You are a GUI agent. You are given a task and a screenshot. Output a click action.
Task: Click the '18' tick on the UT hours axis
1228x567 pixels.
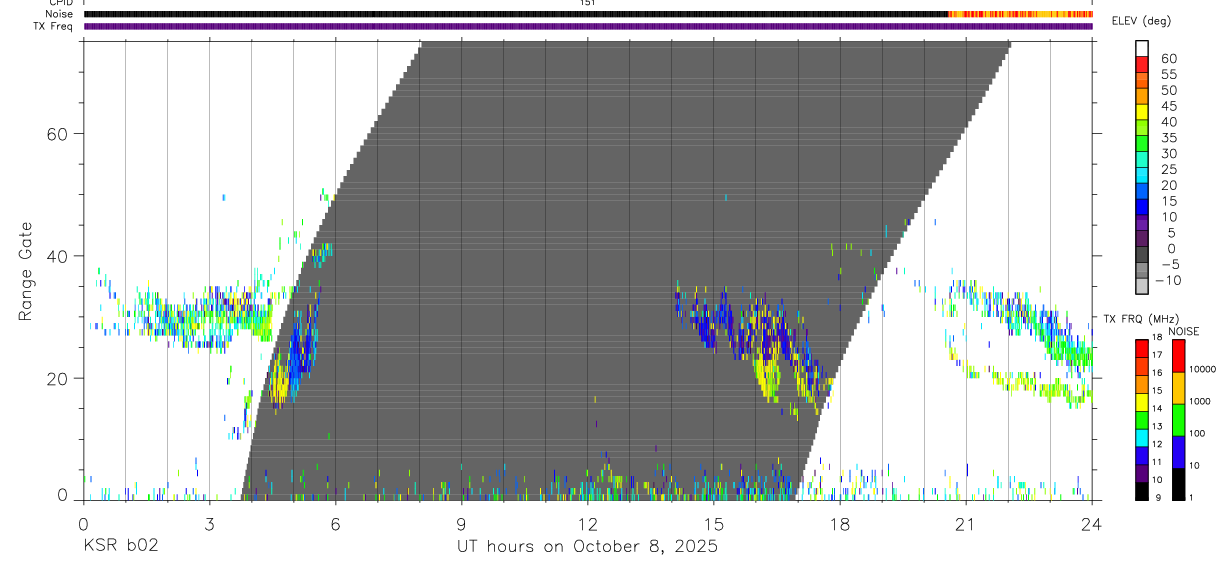pos(840,524)
